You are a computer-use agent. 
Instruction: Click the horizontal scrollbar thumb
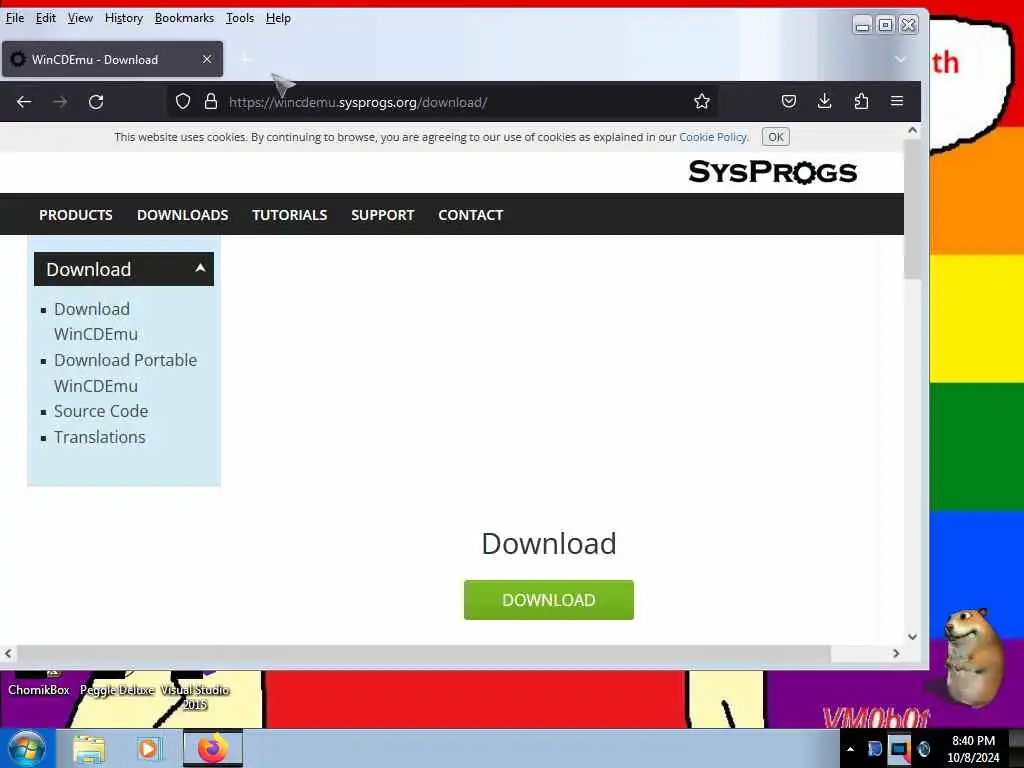(424, 653)
